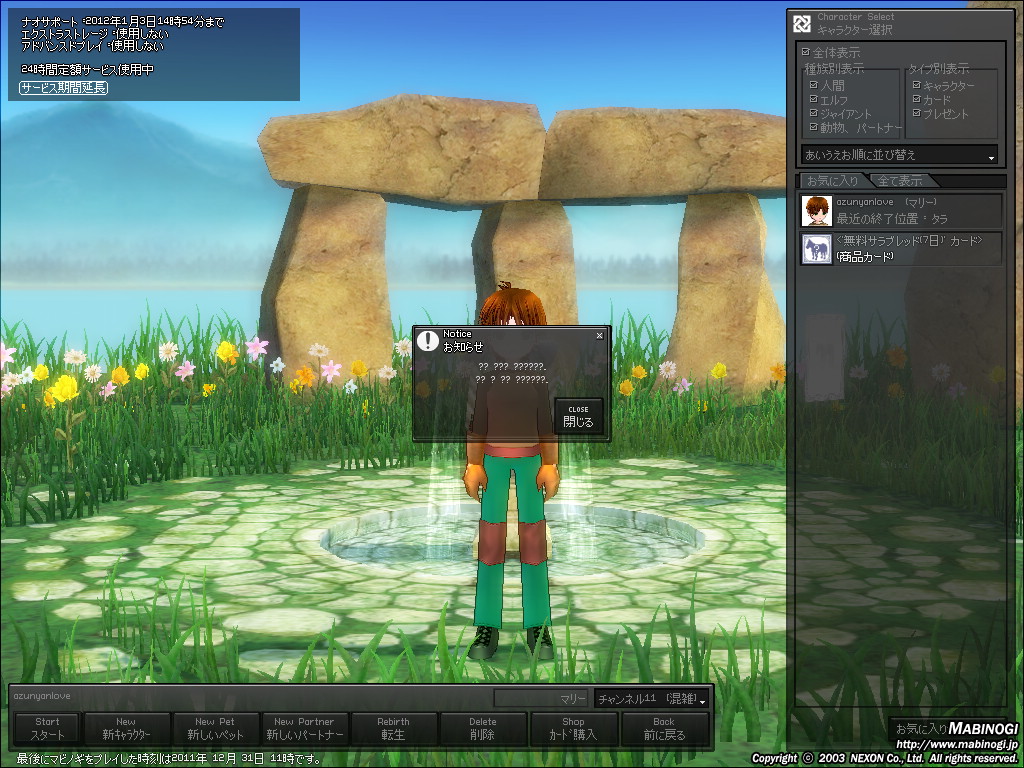Open the Shop カード購入 button
Viewport: 1024px width, 768px height.
pyautogui.click(x=573, y=729)
